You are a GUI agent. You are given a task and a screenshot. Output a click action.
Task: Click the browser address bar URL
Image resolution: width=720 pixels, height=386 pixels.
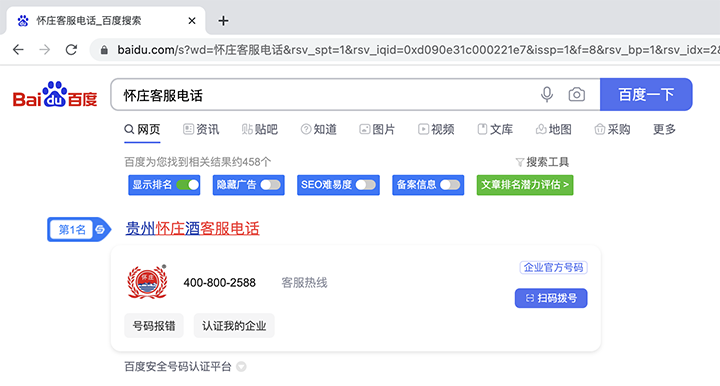tap(418, 50)
